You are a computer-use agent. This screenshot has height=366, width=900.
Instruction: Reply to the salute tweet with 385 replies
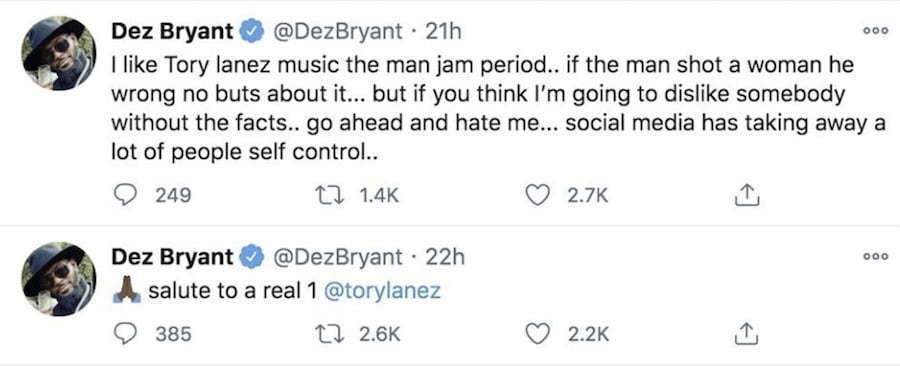123,334
